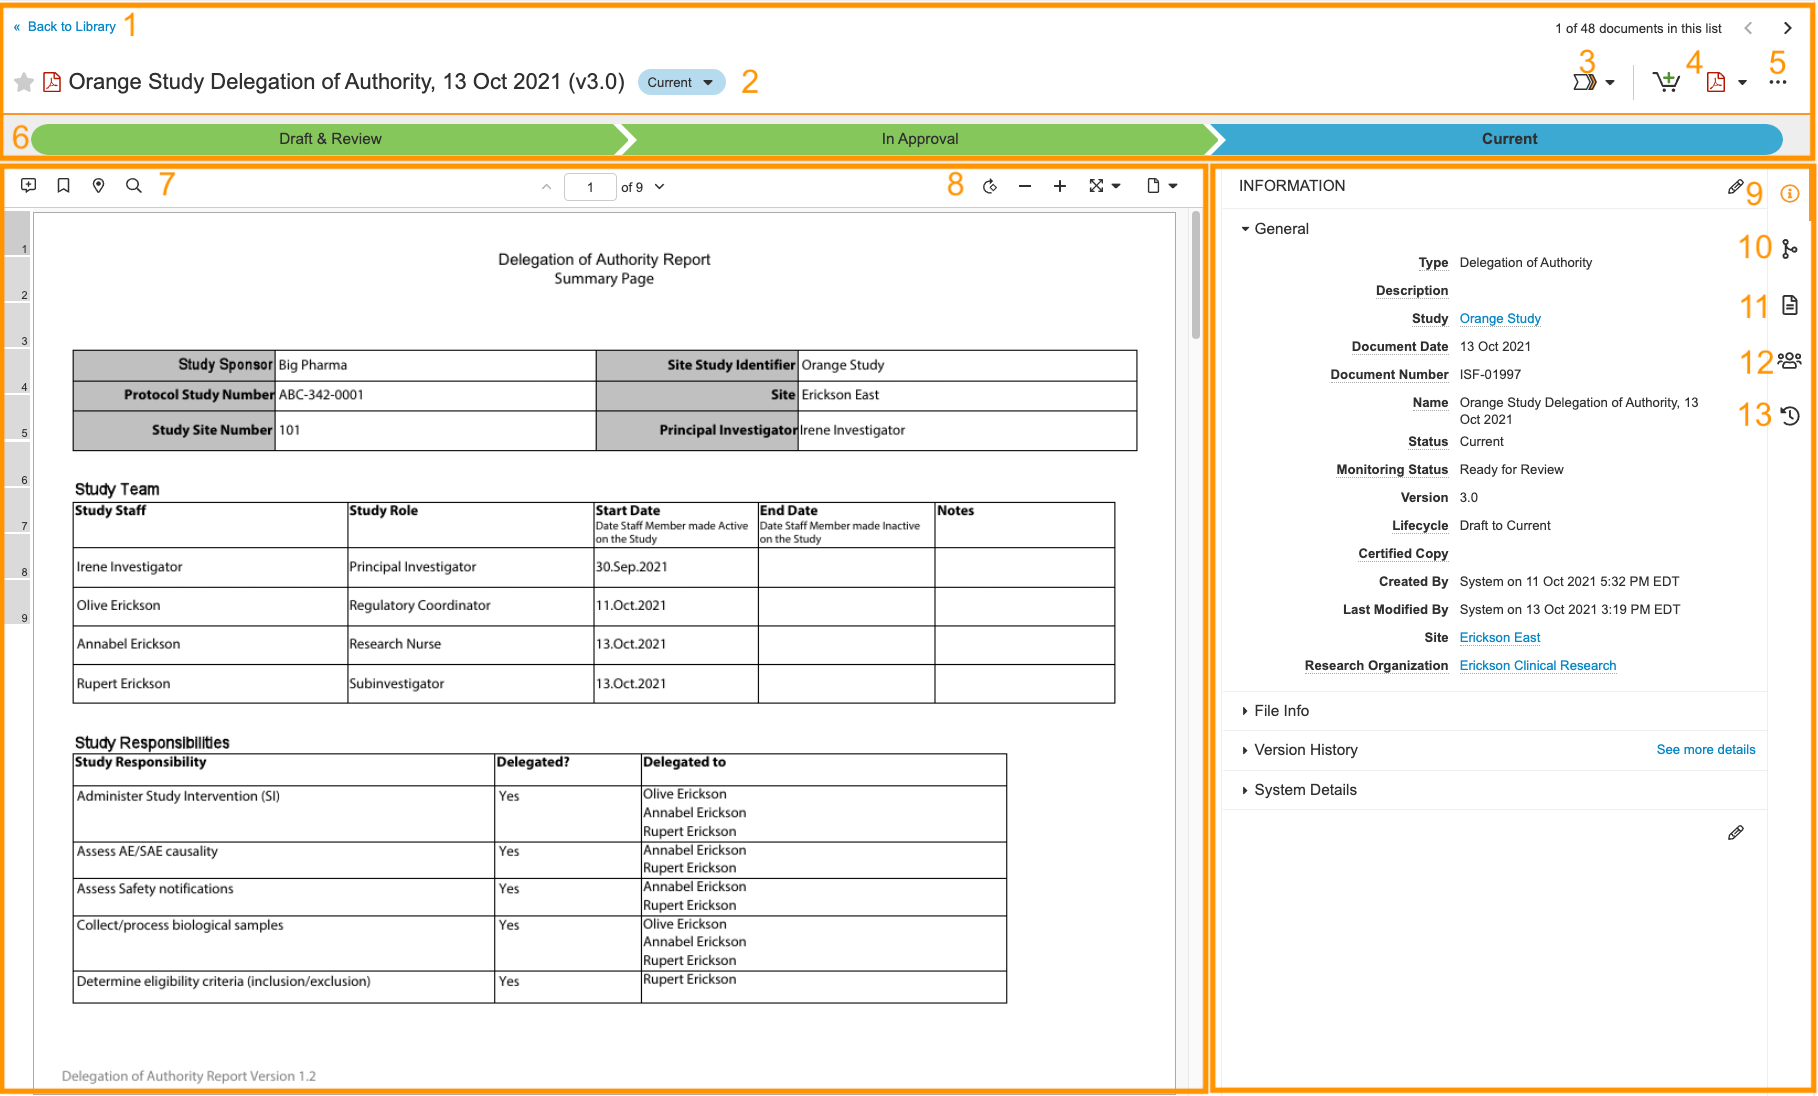Click the rotate page icon
Viewport: 1818px width, 1096px height.
pos(990,186)
